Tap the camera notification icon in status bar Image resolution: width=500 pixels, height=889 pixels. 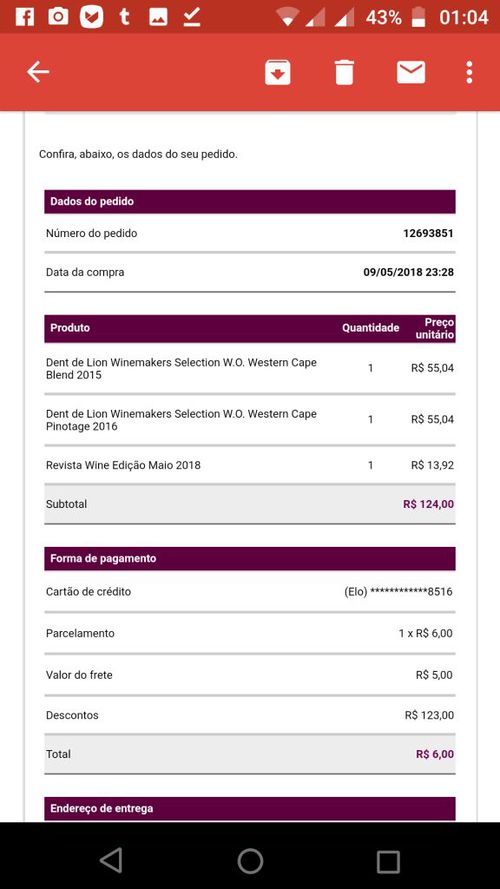(58, 17)
